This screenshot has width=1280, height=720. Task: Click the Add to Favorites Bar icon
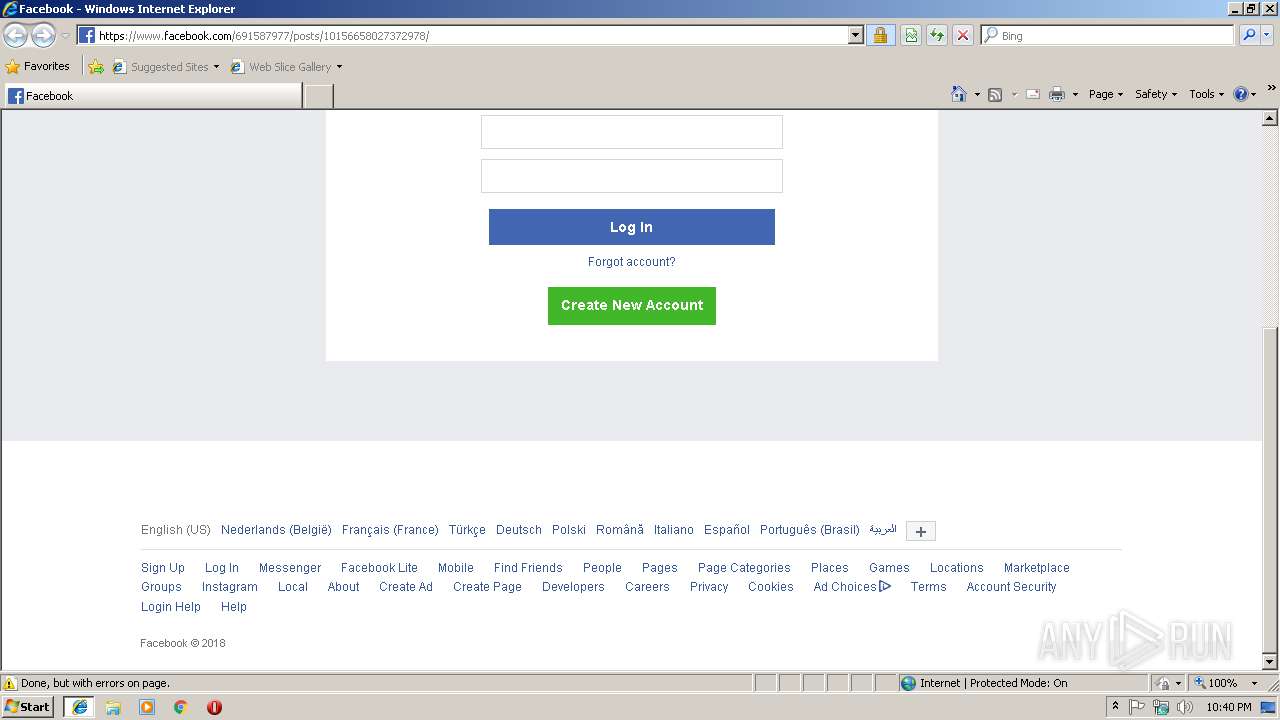[x=96, y=67]
